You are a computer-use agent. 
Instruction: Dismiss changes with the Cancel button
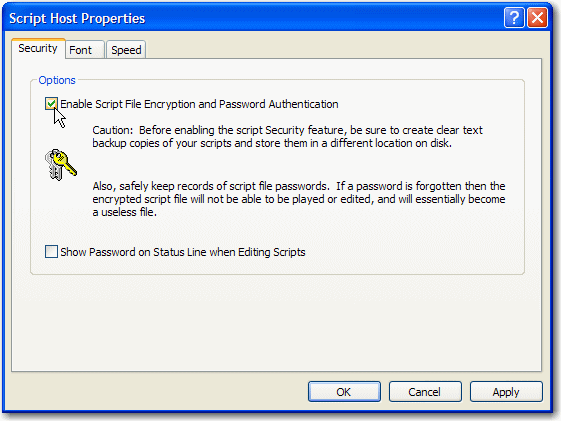click(x=425, y=392)
